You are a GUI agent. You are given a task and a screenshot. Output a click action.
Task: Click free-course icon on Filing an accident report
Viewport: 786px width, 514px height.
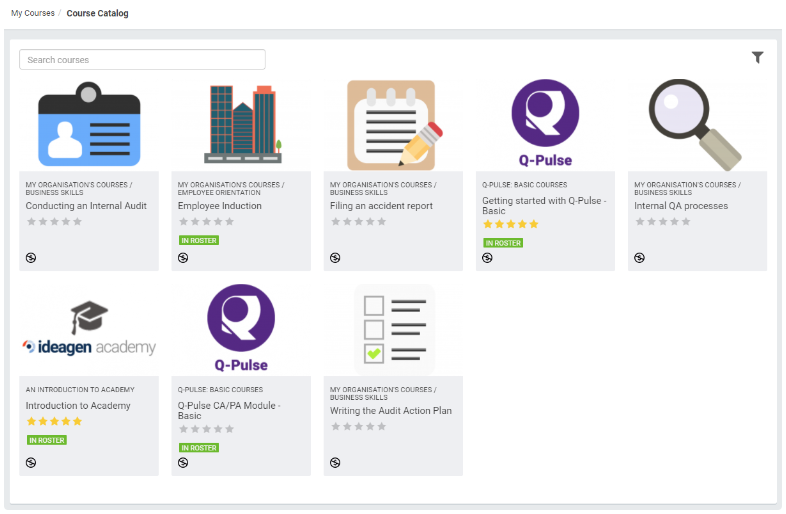[x=335, y=258]
